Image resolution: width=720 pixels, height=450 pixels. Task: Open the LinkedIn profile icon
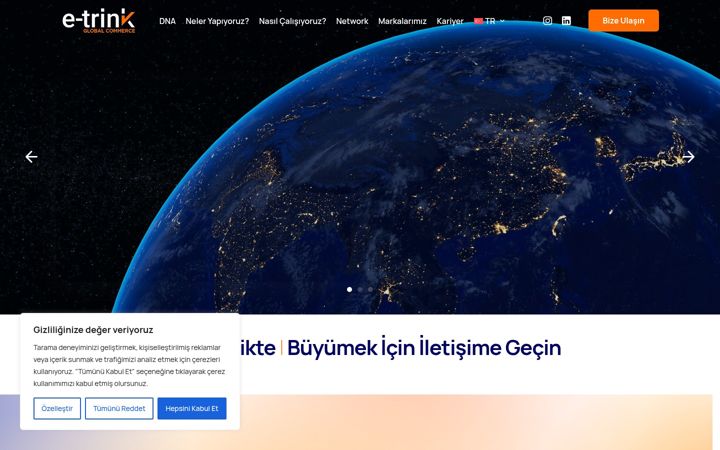(x=566, y=21)
